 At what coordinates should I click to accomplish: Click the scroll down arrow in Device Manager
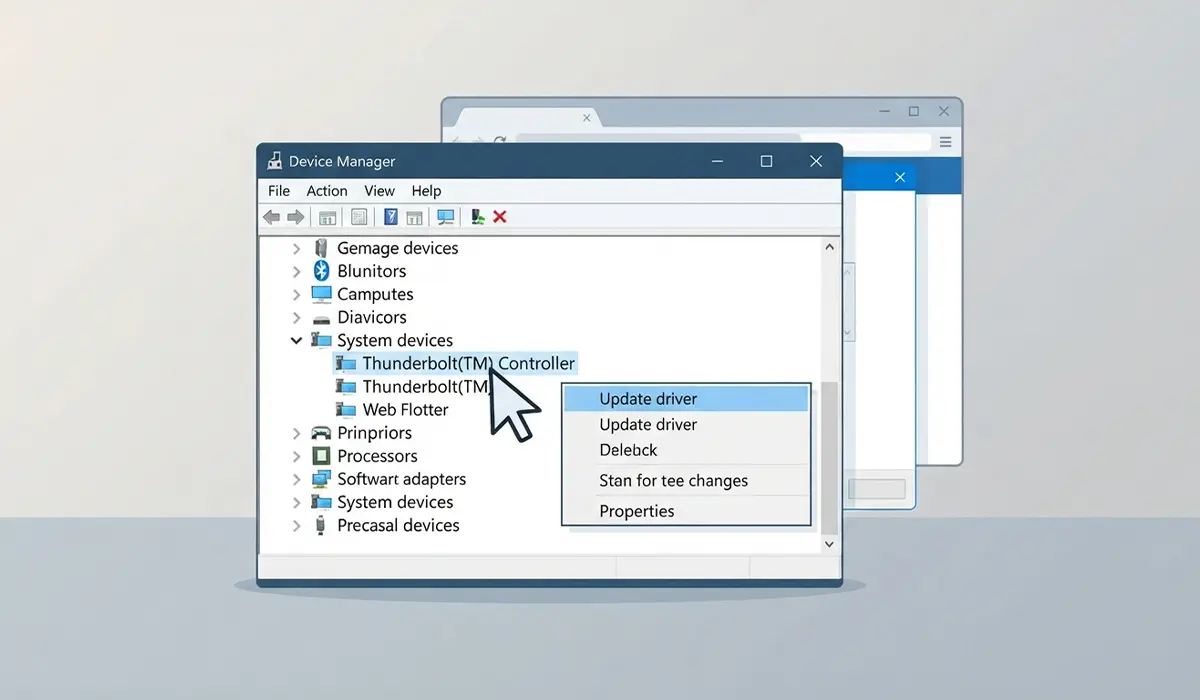point(829,543)
